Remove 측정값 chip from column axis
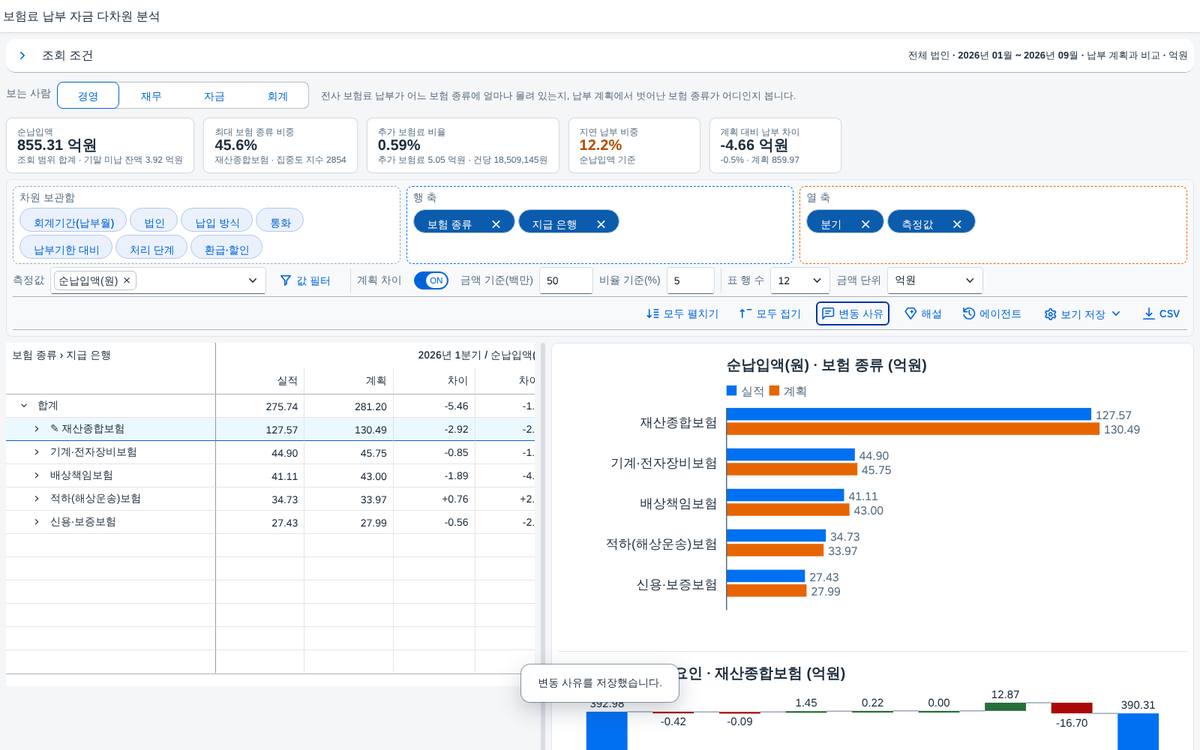The width and height of the screenshot is (1200, 750). point(957,224)
